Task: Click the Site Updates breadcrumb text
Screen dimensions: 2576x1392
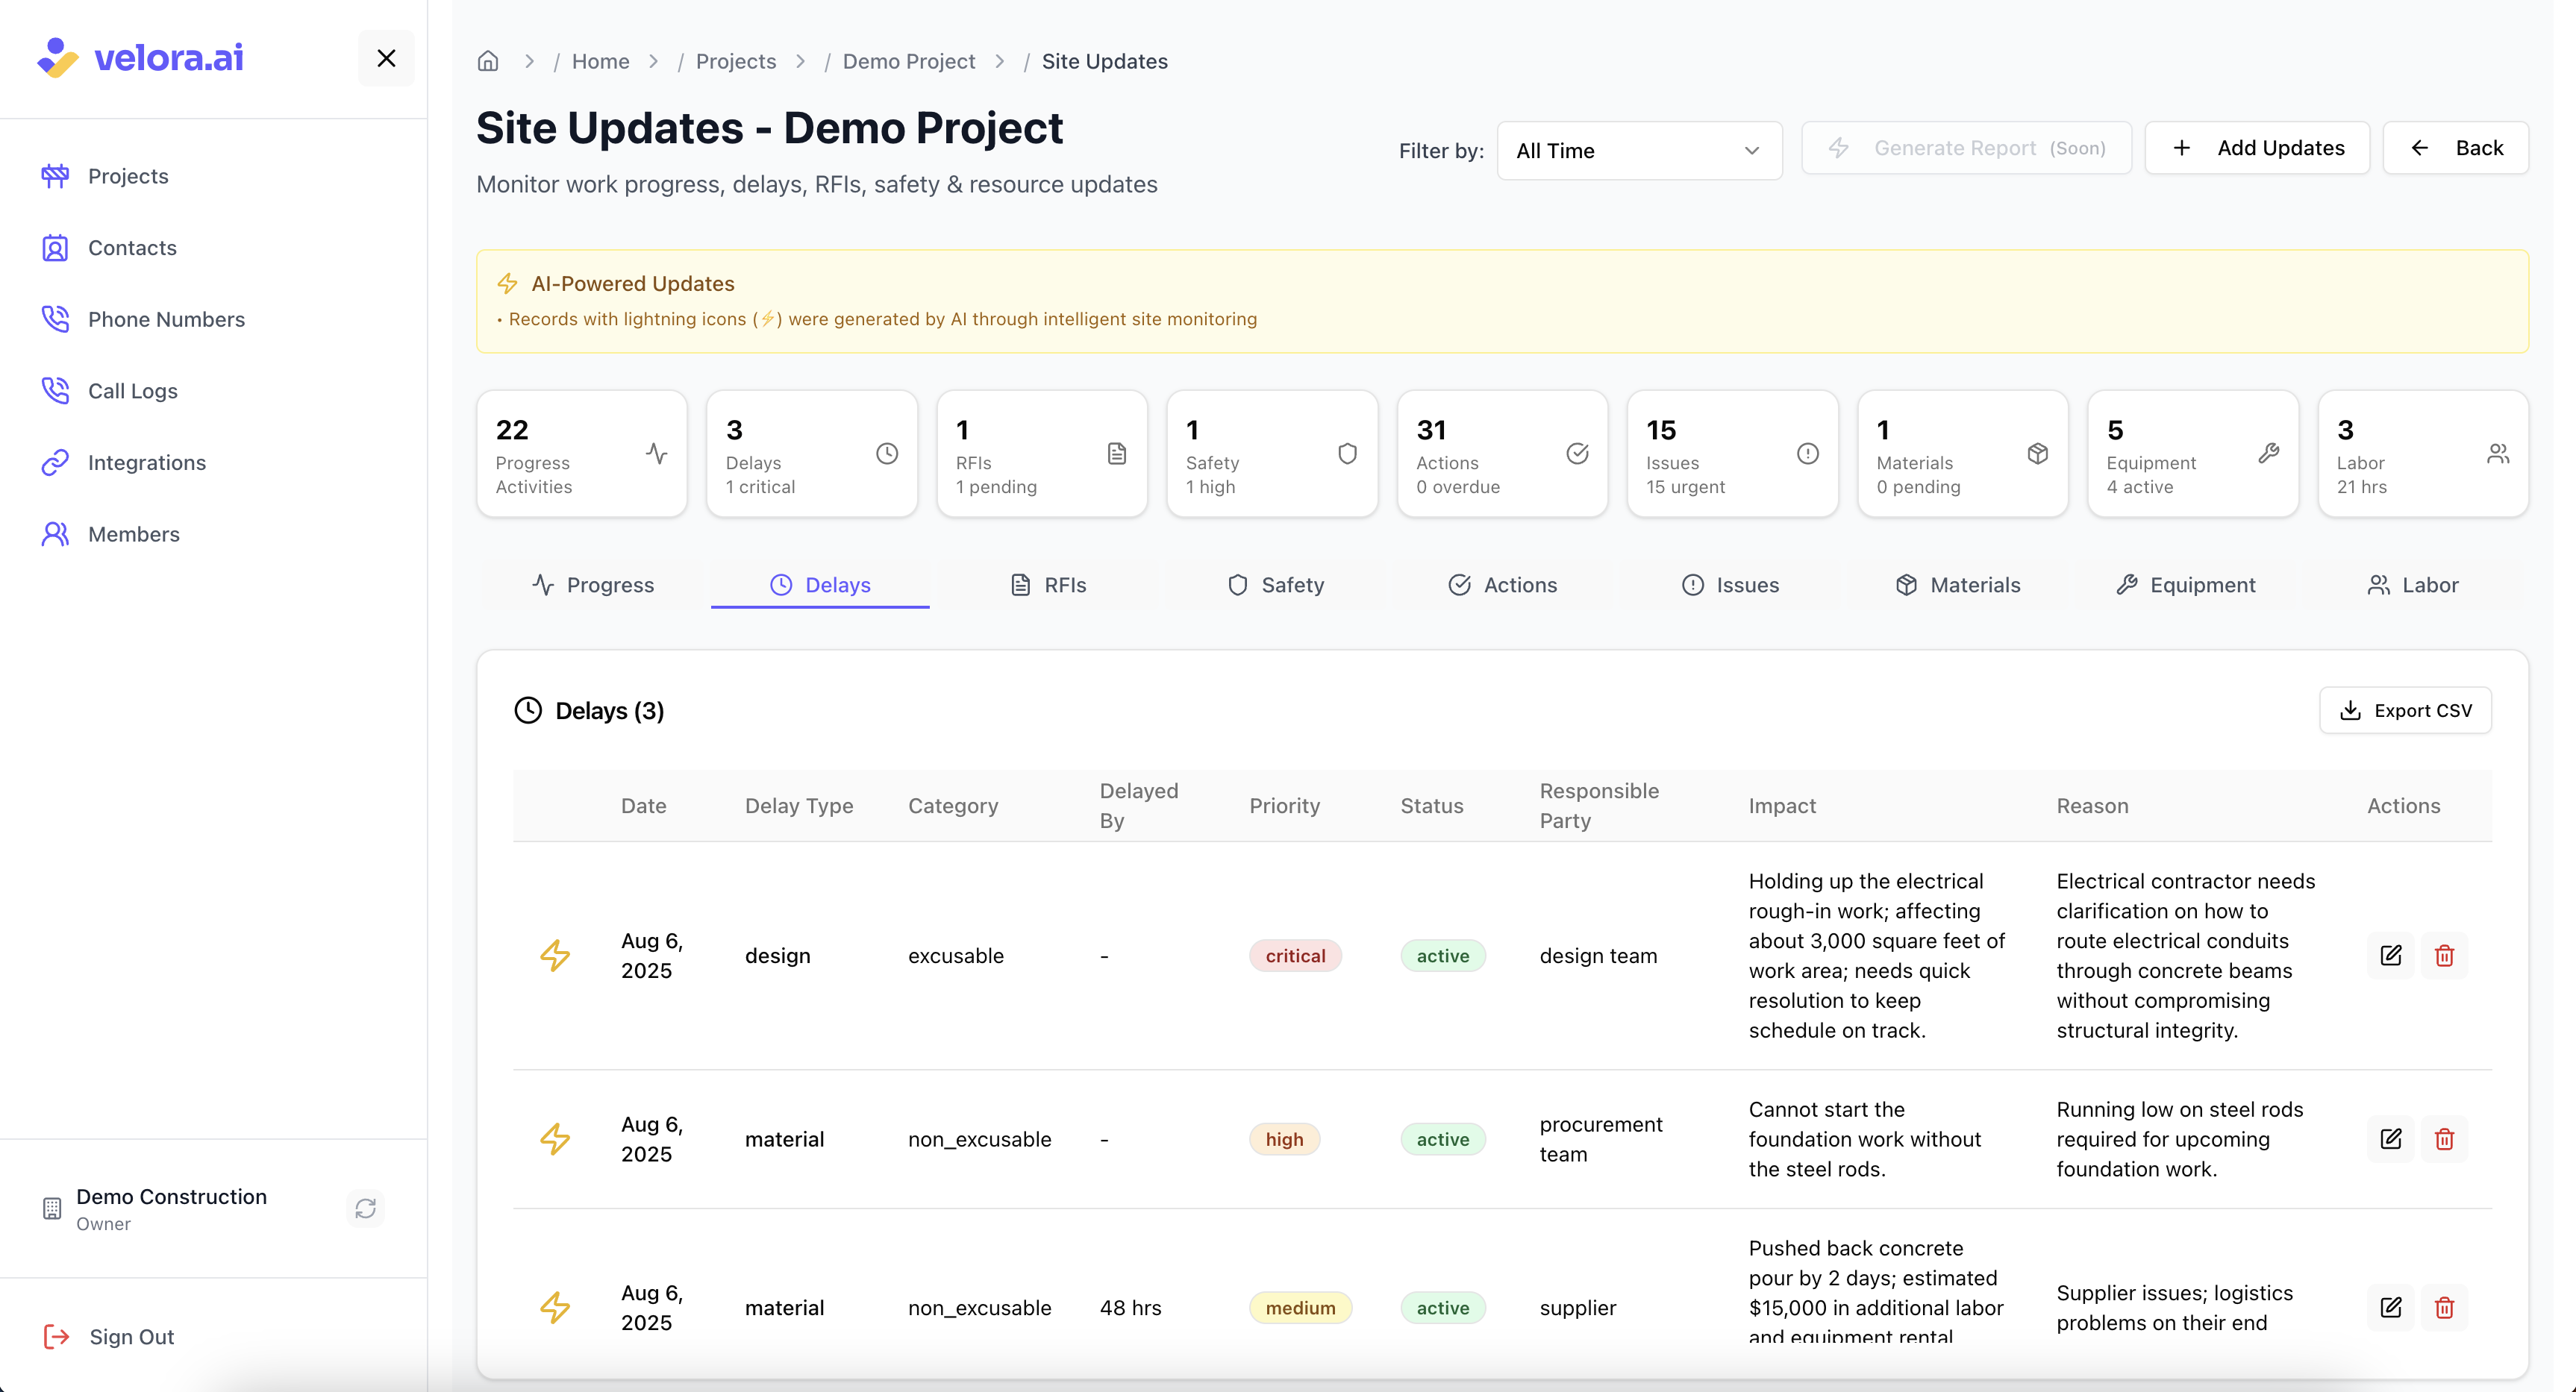Action: [1104, 61]
